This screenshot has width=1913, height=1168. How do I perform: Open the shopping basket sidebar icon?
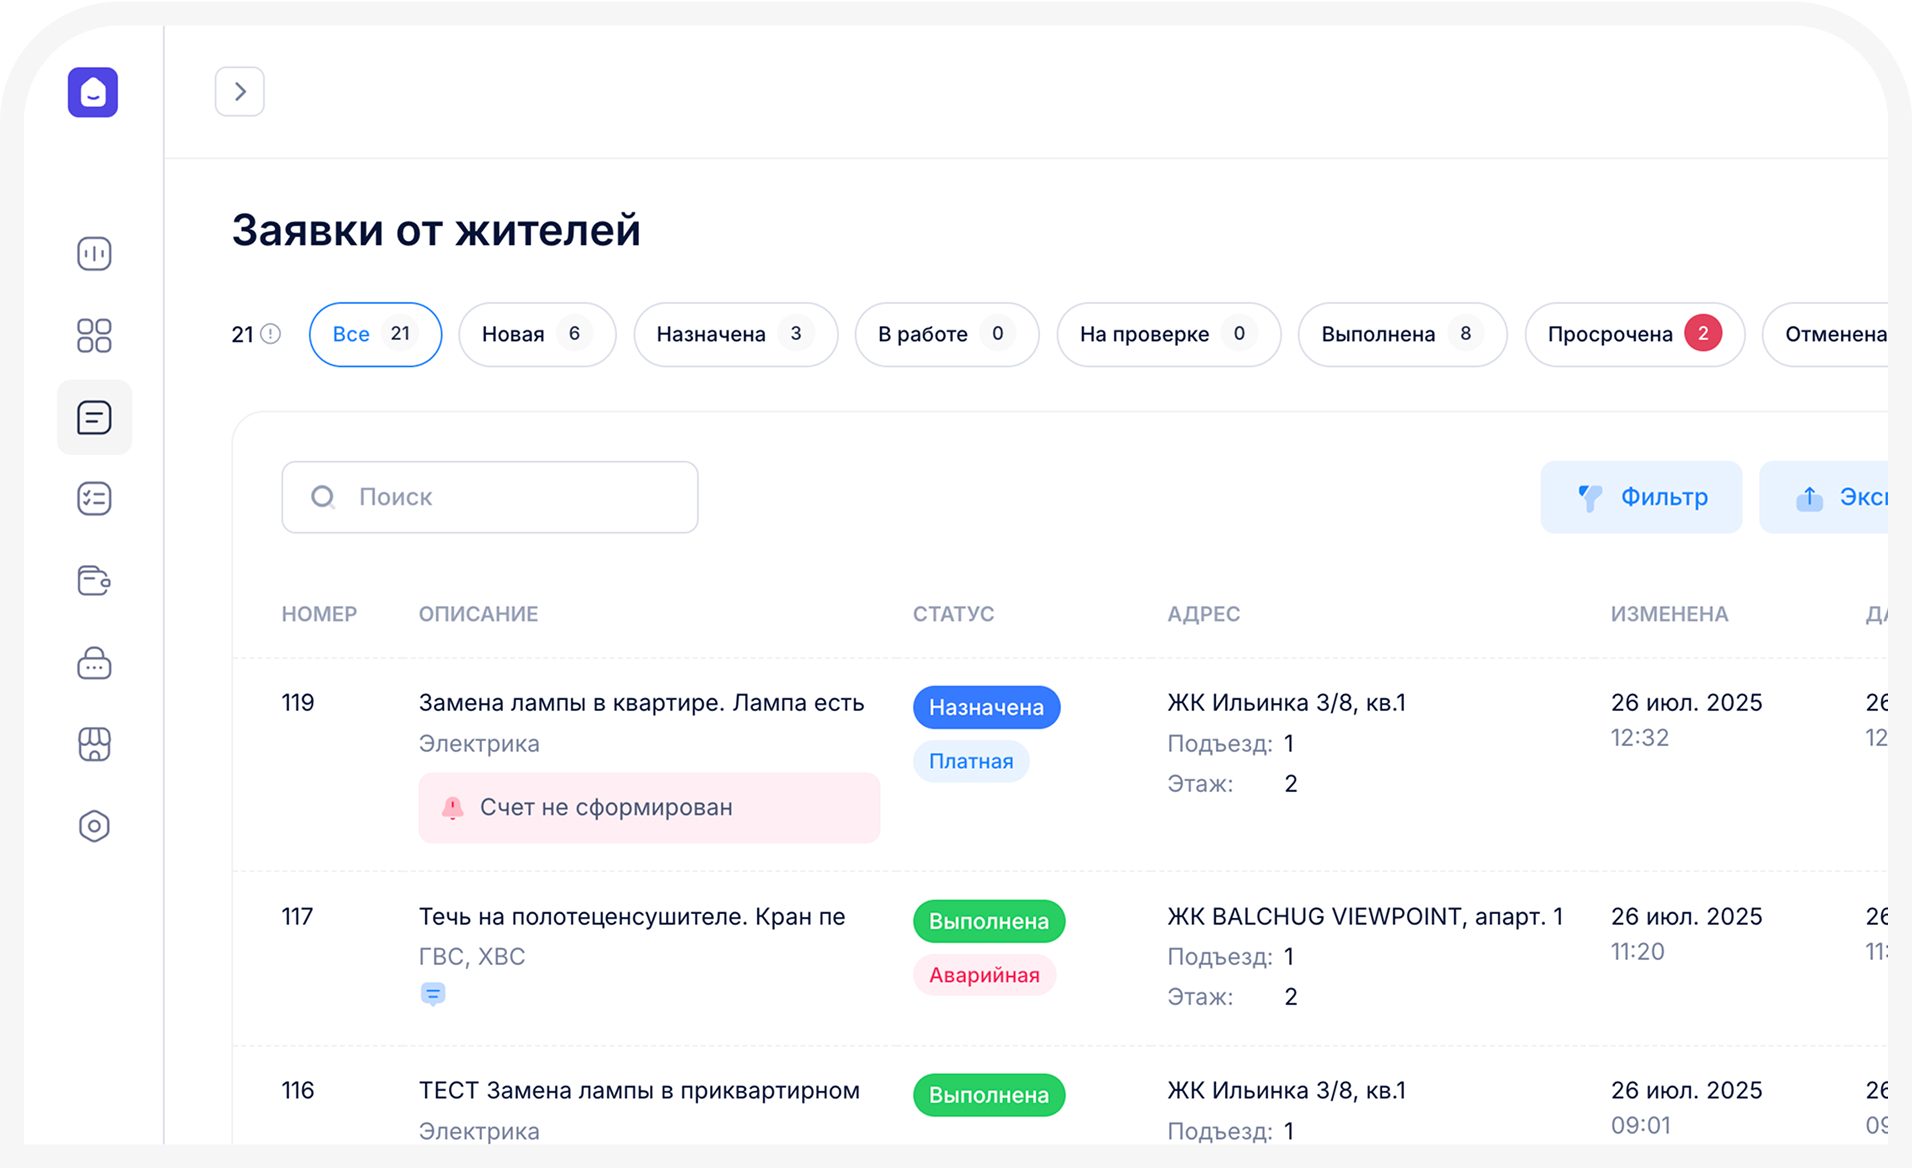pos(94,663)
